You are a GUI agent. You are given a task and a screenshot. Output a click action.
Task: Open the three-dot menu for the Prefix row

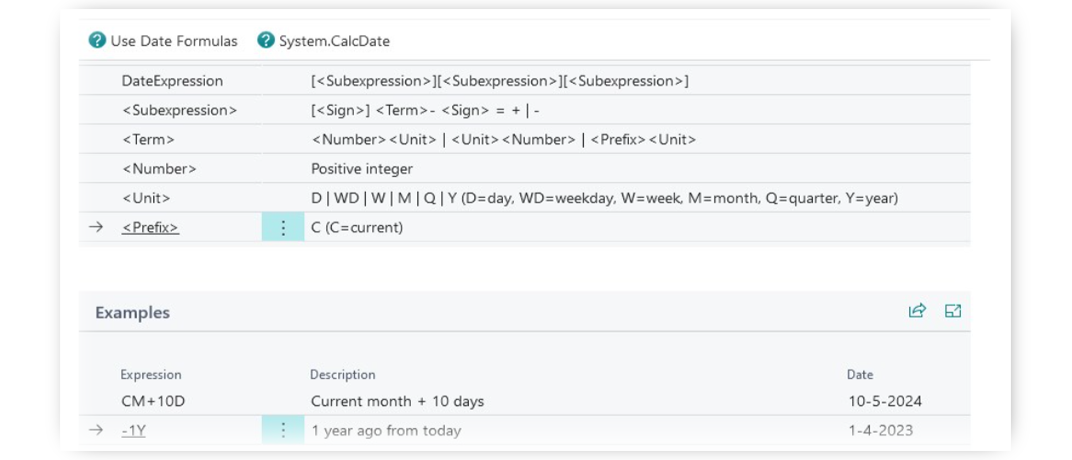(x=283, y=227)
